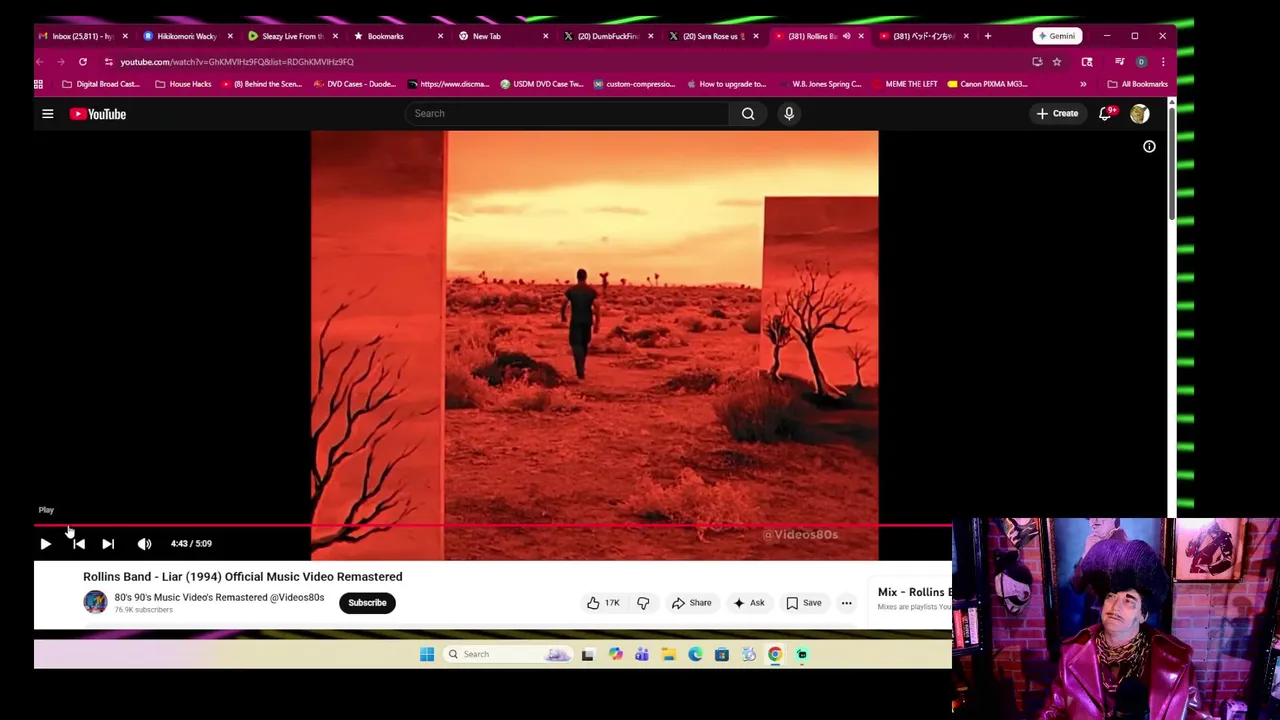Screen dimensions: 1280x720
Task: Open the All Bookmarks folder
Action: (x=1138, y=84)
